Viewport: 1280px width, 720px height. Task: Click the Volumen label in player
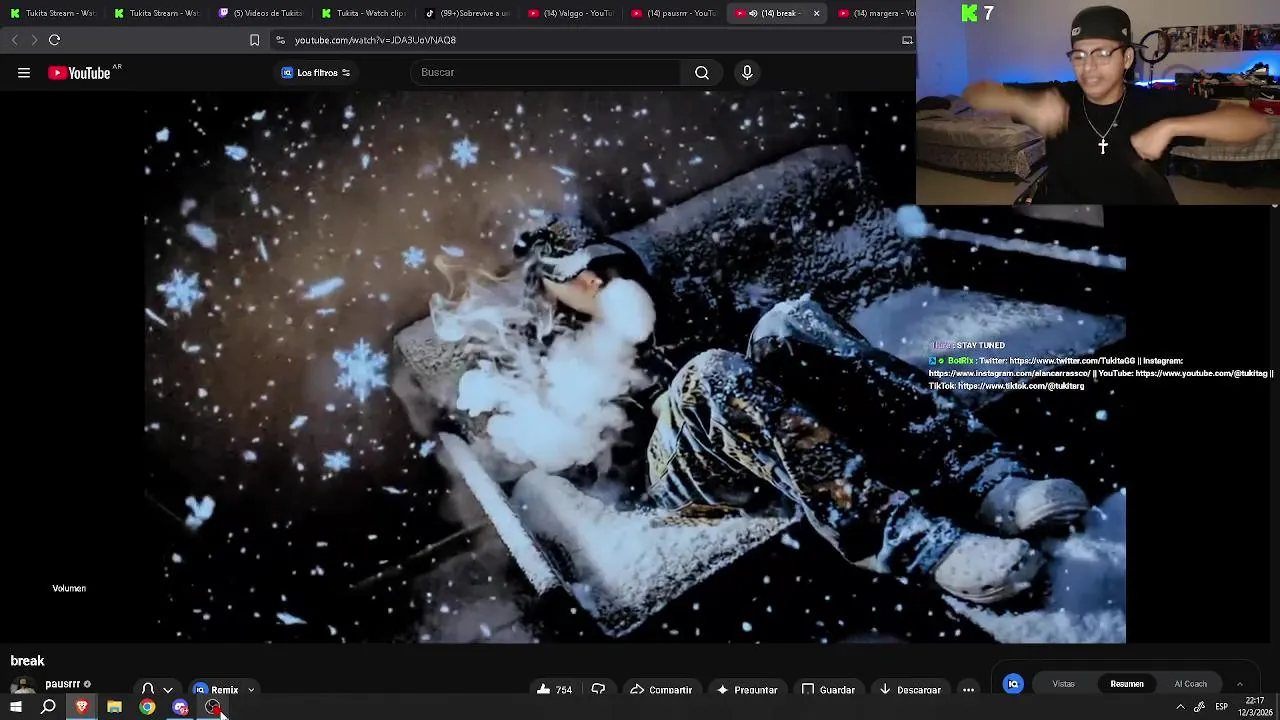[x=69, y=588]
